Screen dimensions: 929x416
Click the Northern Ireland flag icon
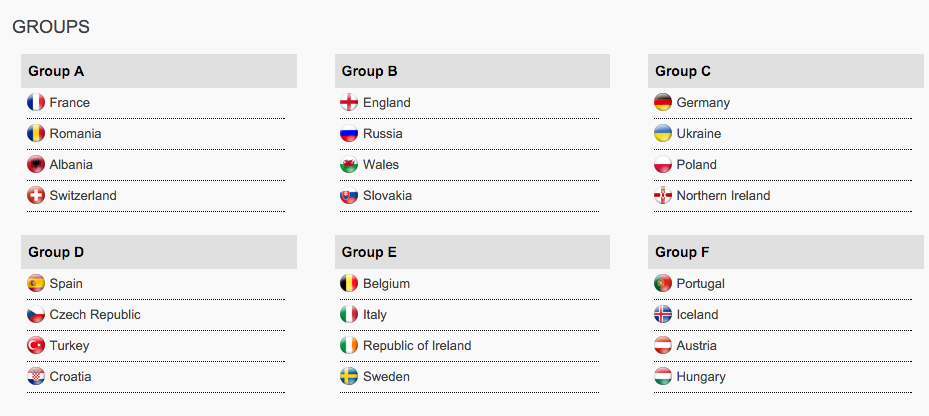pos(662,195)
